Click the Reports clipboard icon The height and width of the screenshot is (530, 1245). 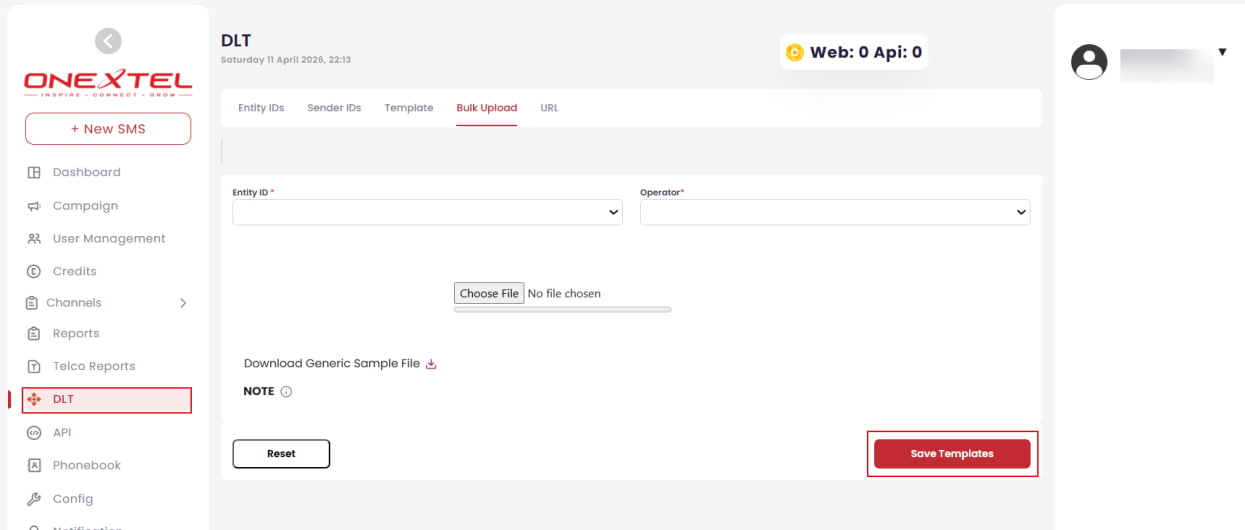[34, 333]
